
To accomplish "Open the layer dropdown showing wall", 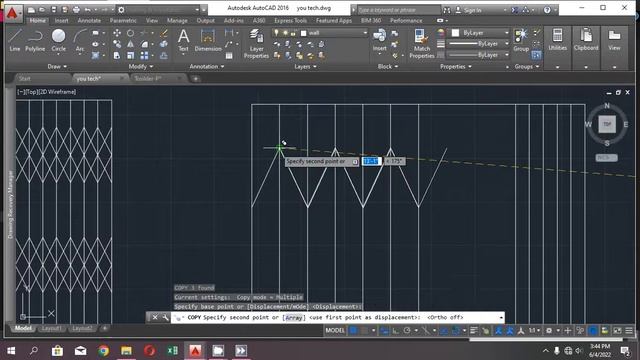I will [x=320, y=33].
